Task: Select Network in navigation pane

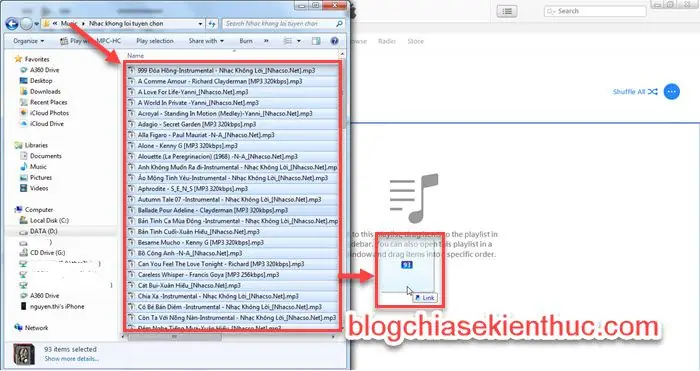Action: (x=36, y=328)
